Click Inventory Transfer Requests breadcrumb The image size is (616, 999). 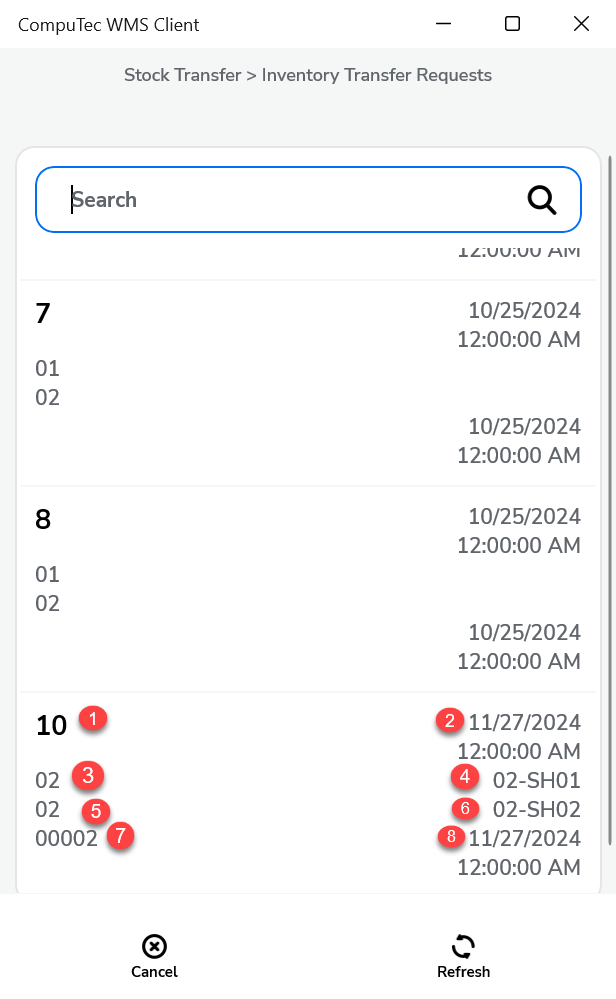pyautogui.click(x=375, y=74)
